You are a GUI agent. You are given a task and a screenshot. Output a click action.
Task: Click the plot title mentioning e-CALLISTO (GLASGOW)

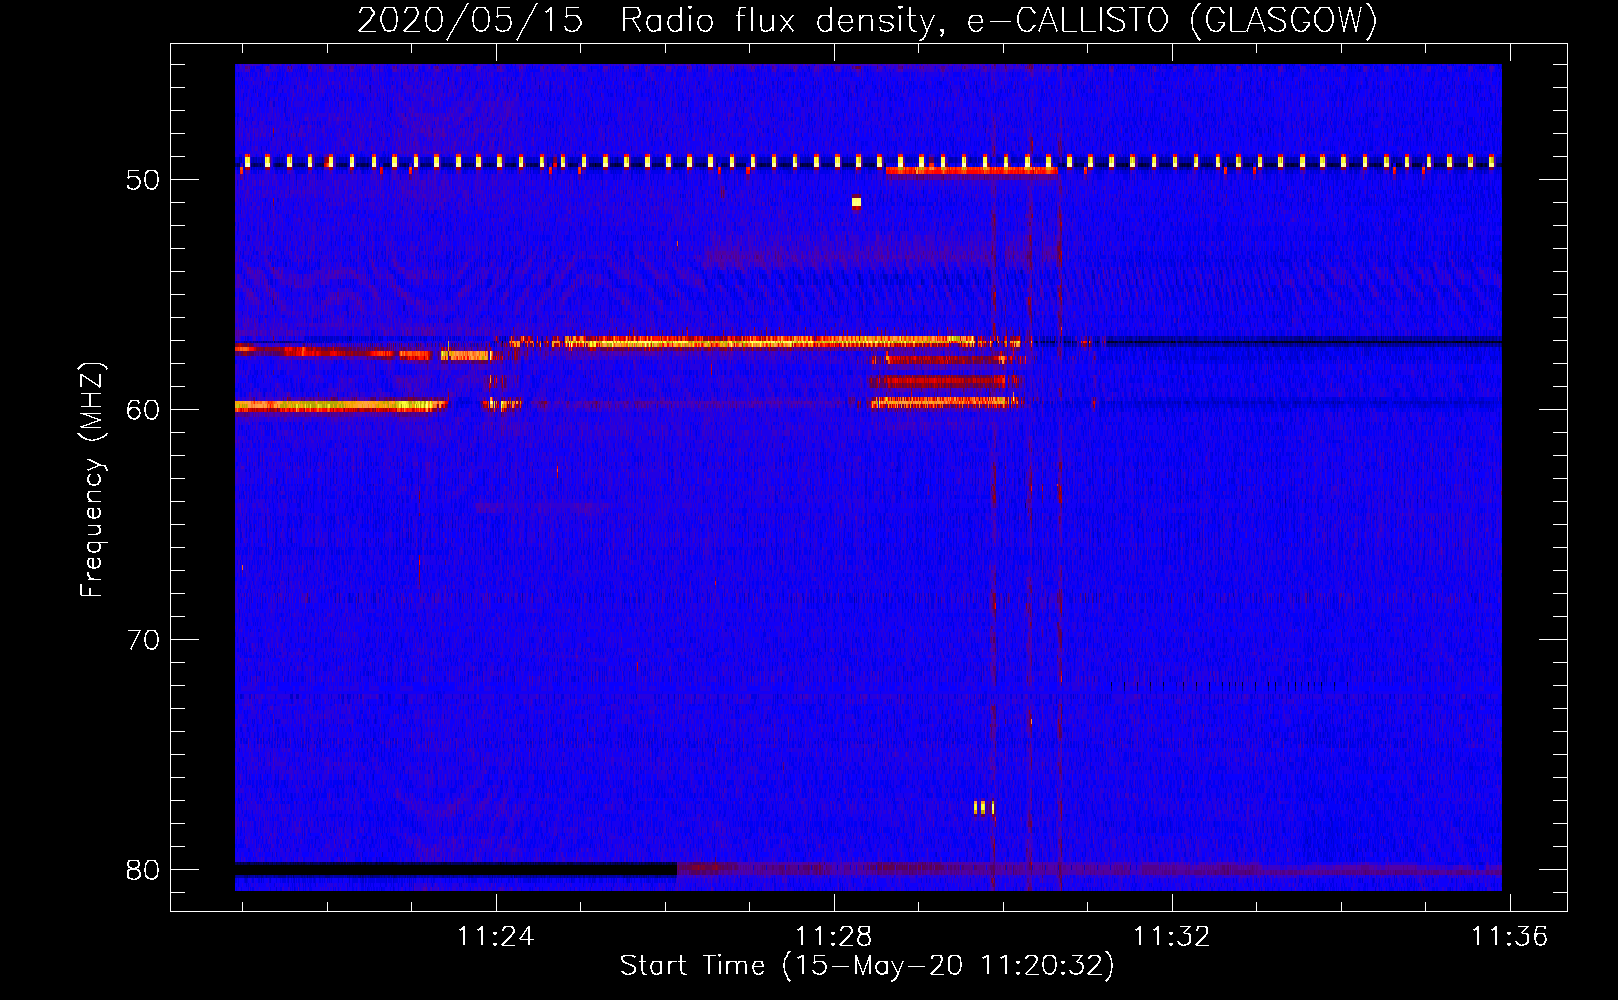pyautogui.click(x=867, y=20)
